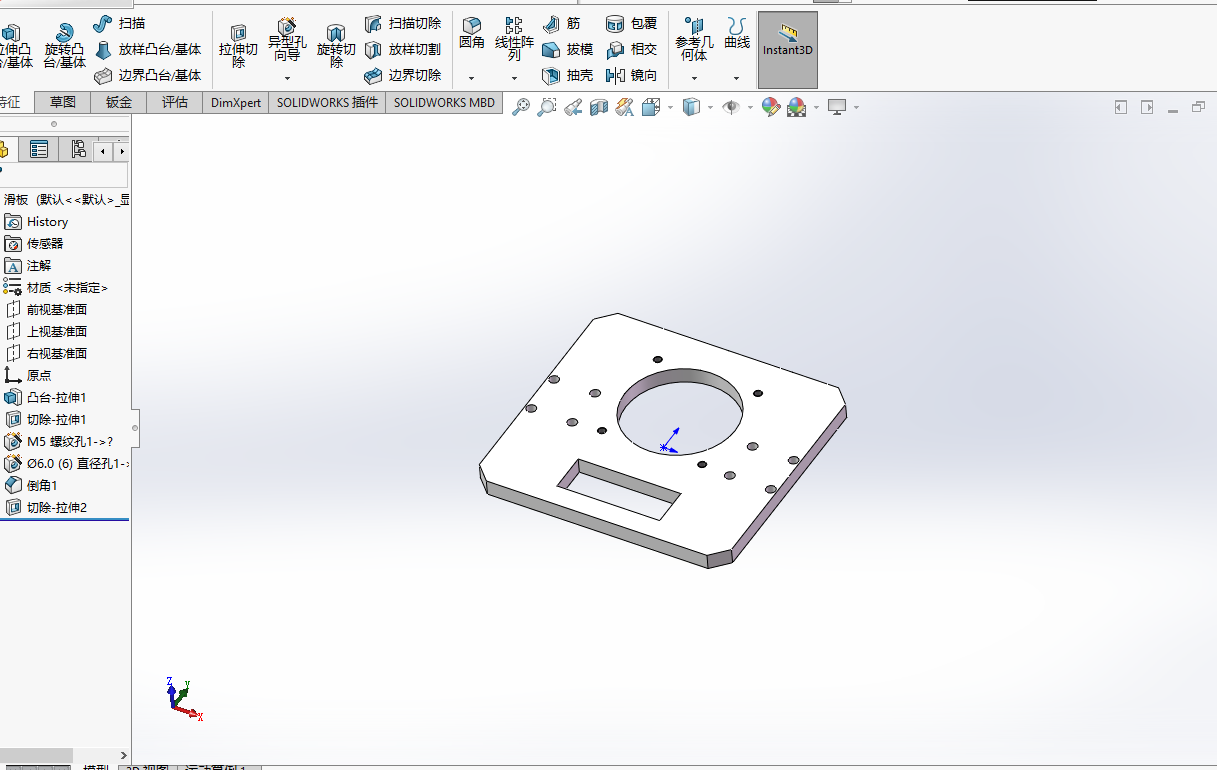This screenshot has width=1217, height=770.
Task: Select the 抽壳 shell tool
Action: [568, 75]
